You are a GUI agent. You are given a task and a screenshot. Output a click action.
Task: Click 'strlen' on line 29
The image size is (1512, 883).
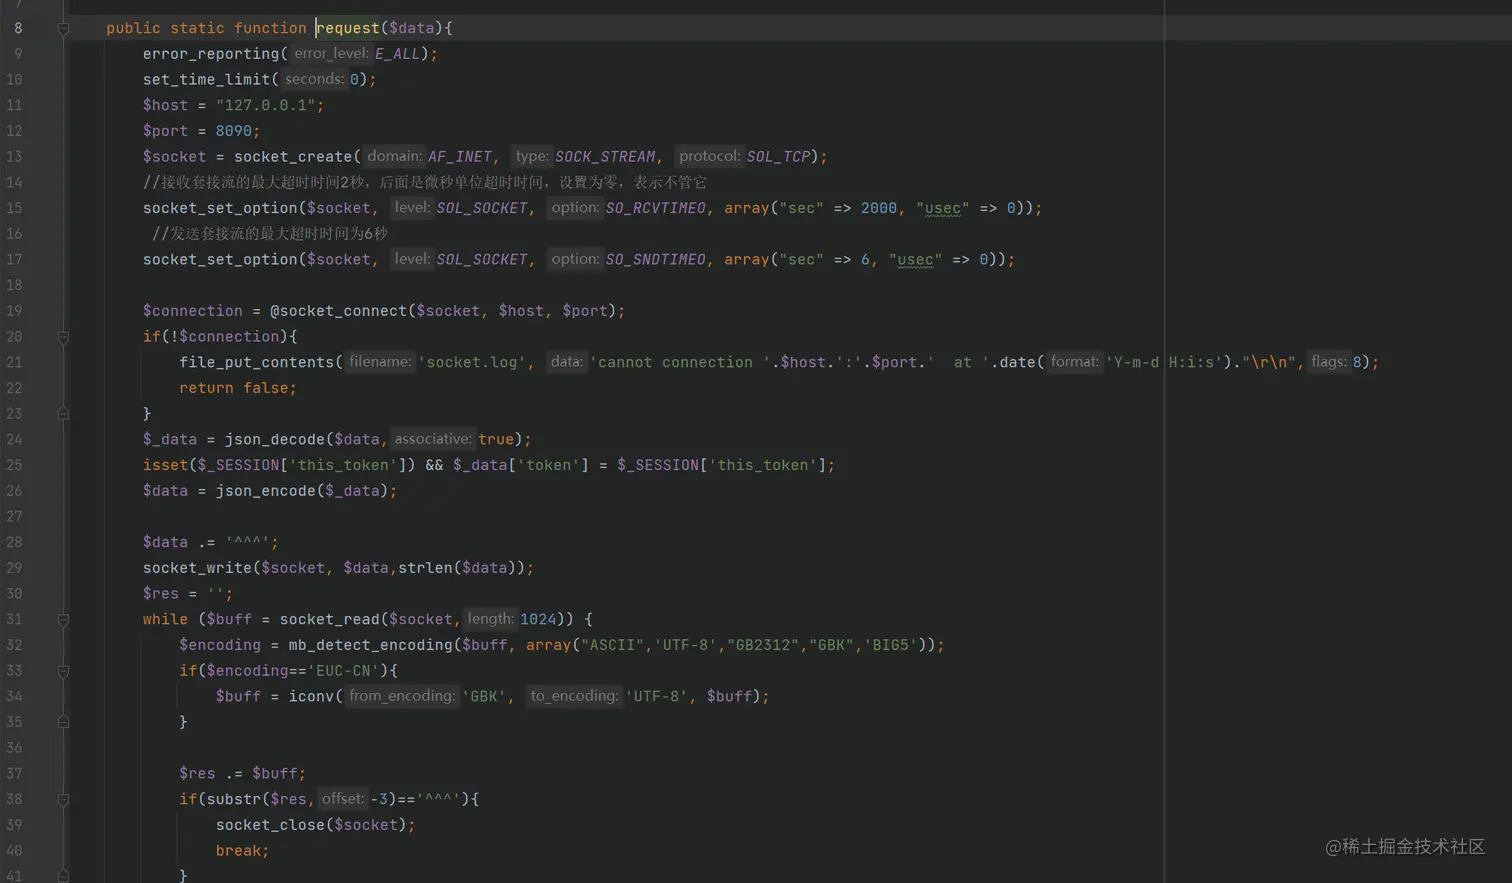point(425,568)
